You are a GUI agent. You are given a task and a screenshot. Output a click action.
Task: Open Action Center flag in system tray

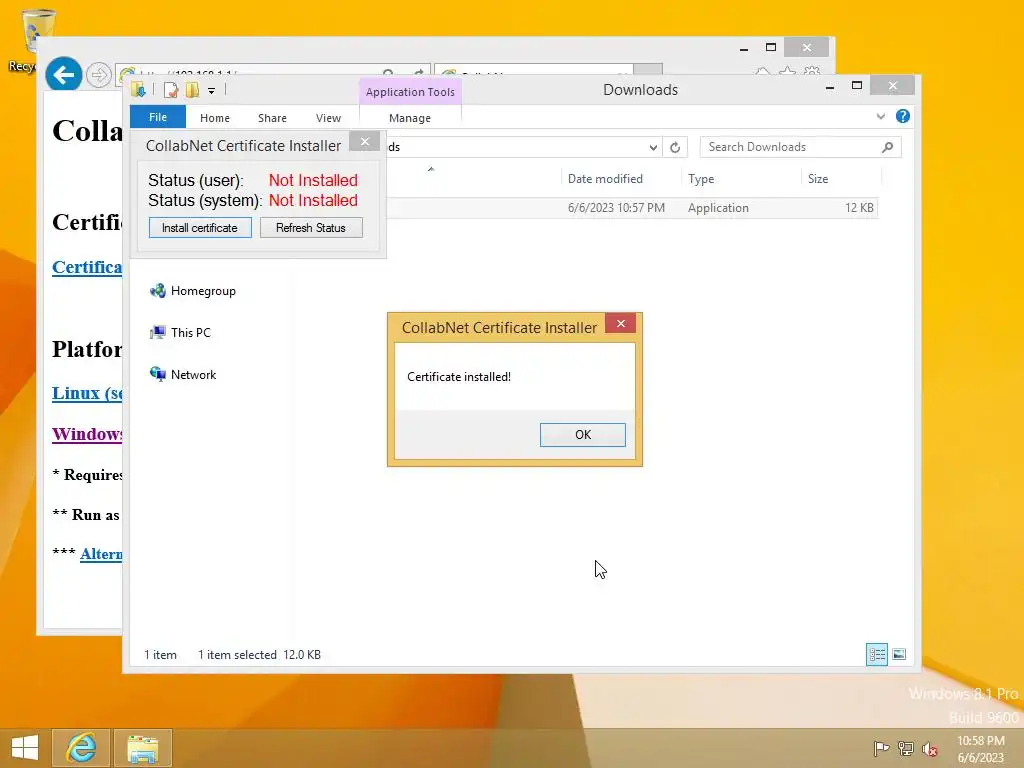click(881, 748)
